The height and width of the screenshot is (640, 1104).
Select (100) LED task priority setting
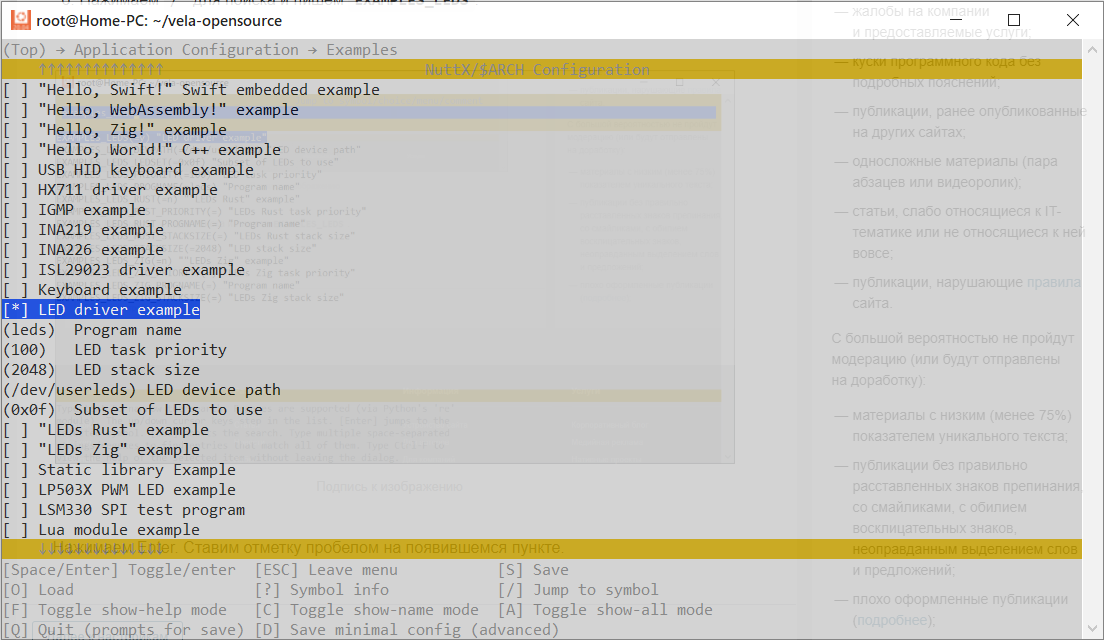[115, 350]
